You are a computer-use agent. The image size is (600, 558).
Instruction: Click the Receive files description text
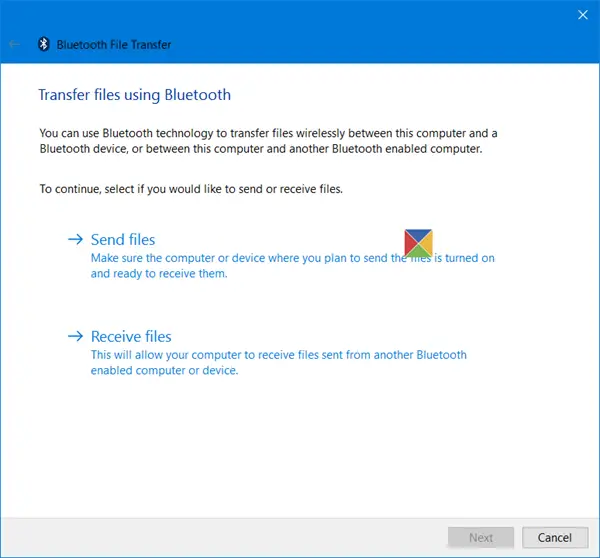tap(279, 362)
